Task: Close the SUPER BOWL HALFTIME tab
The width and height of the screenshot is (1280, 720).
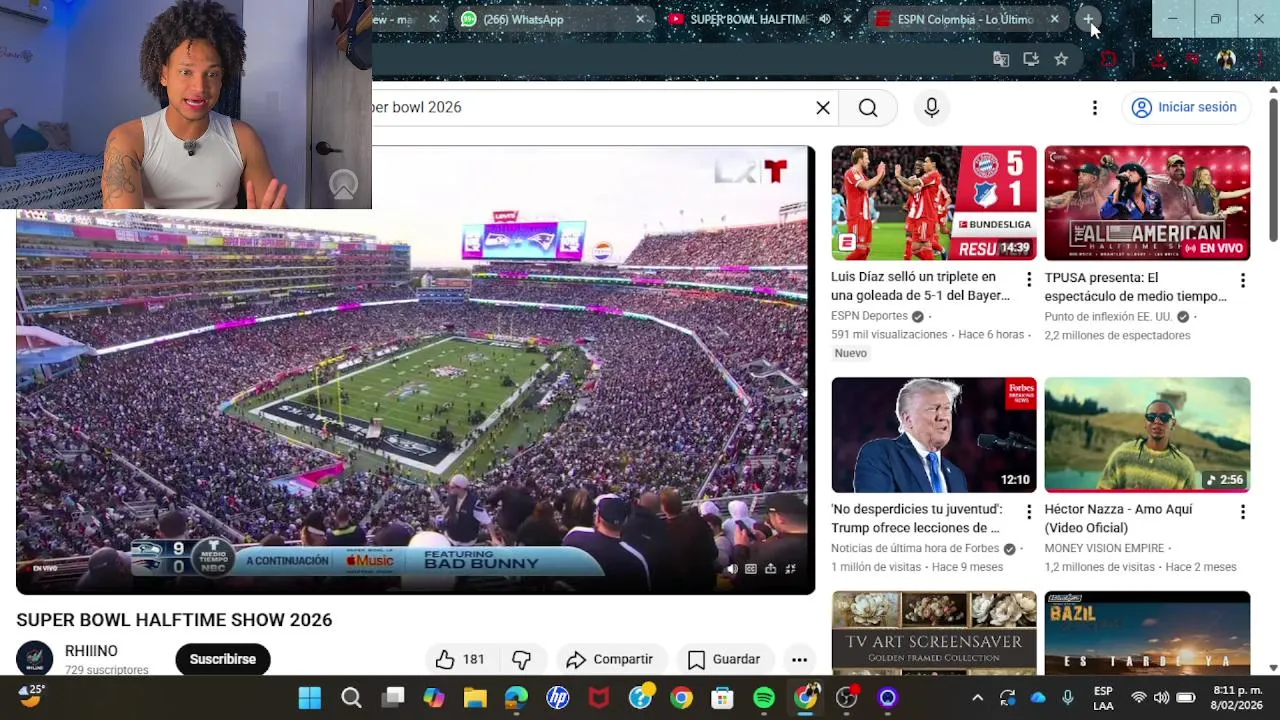Action: click(x=847, y=19)
